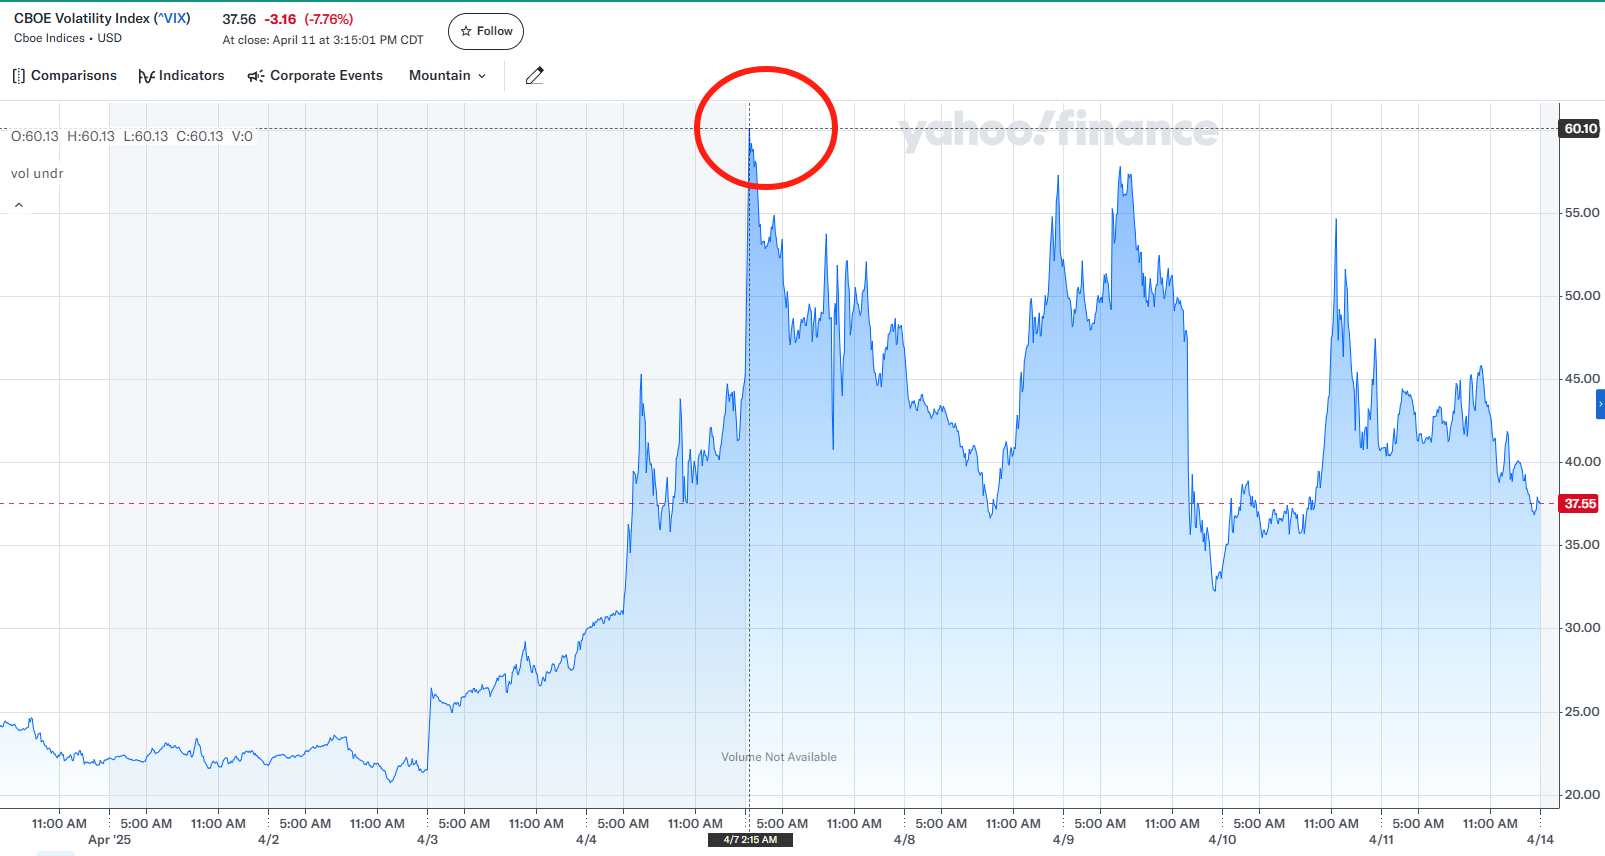Collapse the vol undr indicator chevron

click(x=18, y=205)
